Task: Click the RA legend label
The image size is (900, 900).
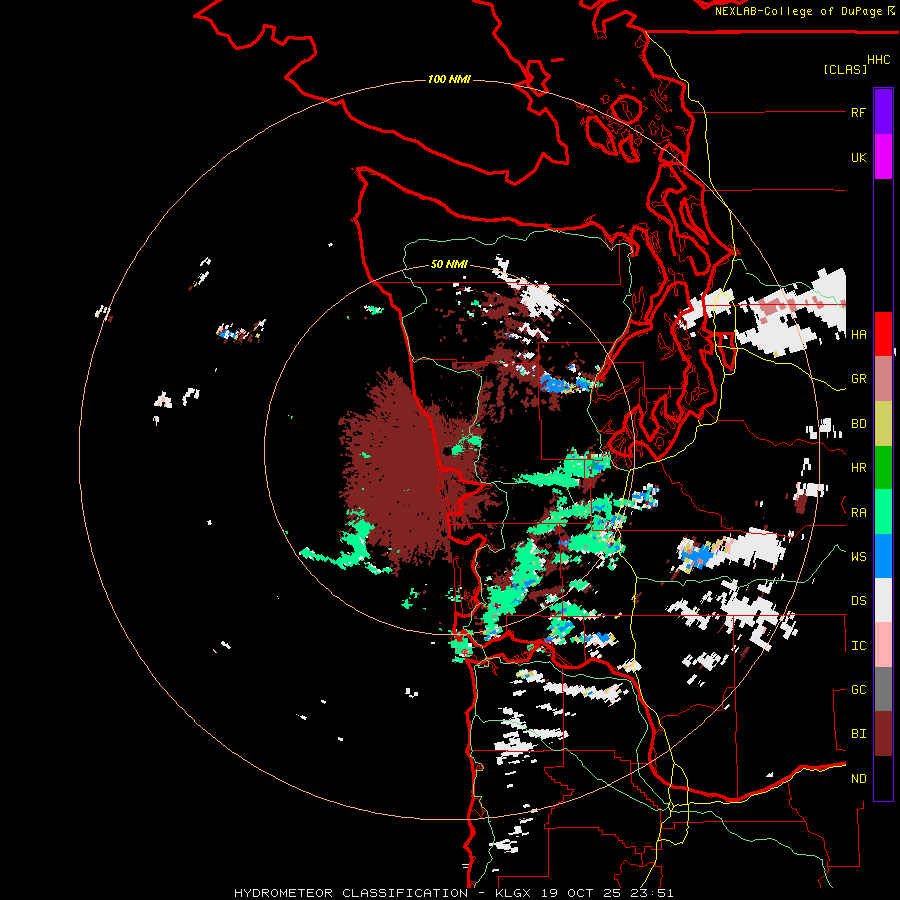Action: pyautogui.click(x=858, y=513)
